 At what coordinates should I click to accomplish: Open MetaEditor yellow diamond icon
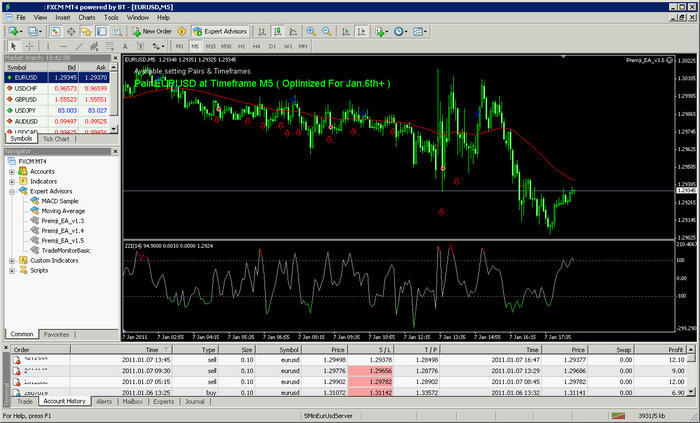point(182,31)
